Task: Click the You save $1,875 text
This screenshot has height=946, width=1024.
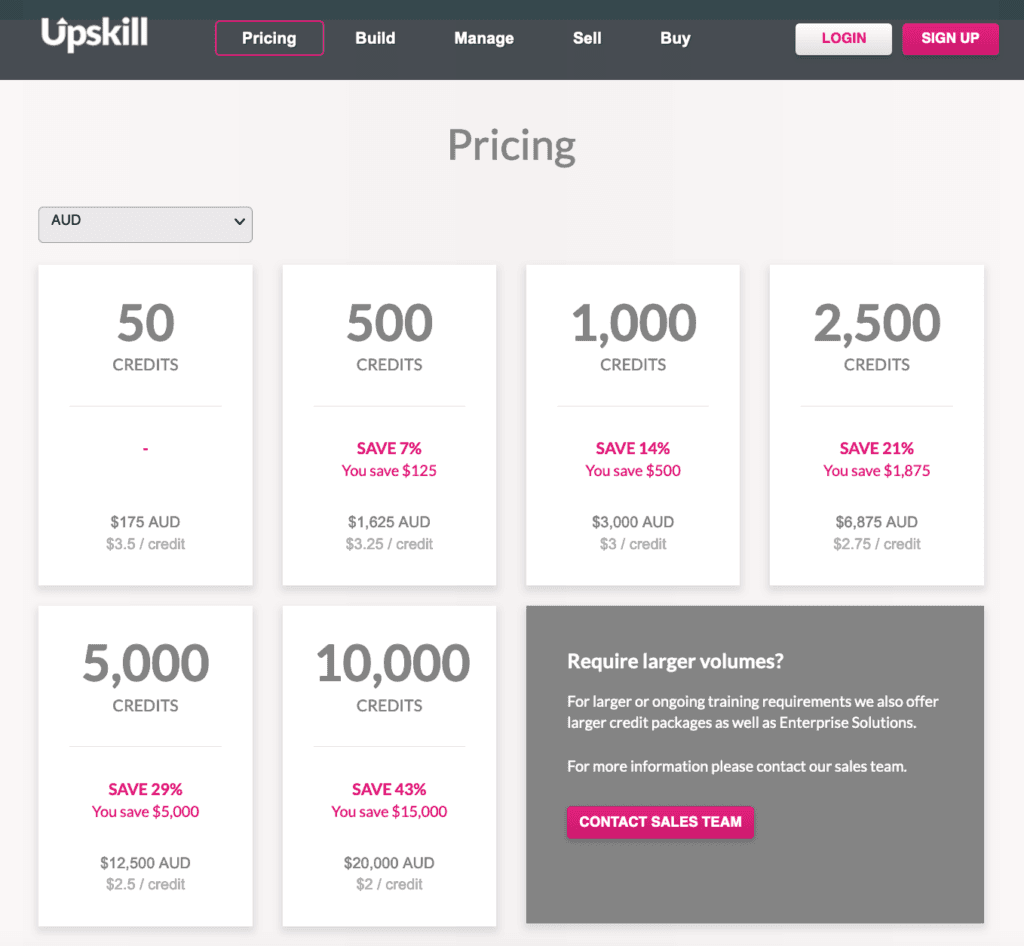Action: point(876,470)
